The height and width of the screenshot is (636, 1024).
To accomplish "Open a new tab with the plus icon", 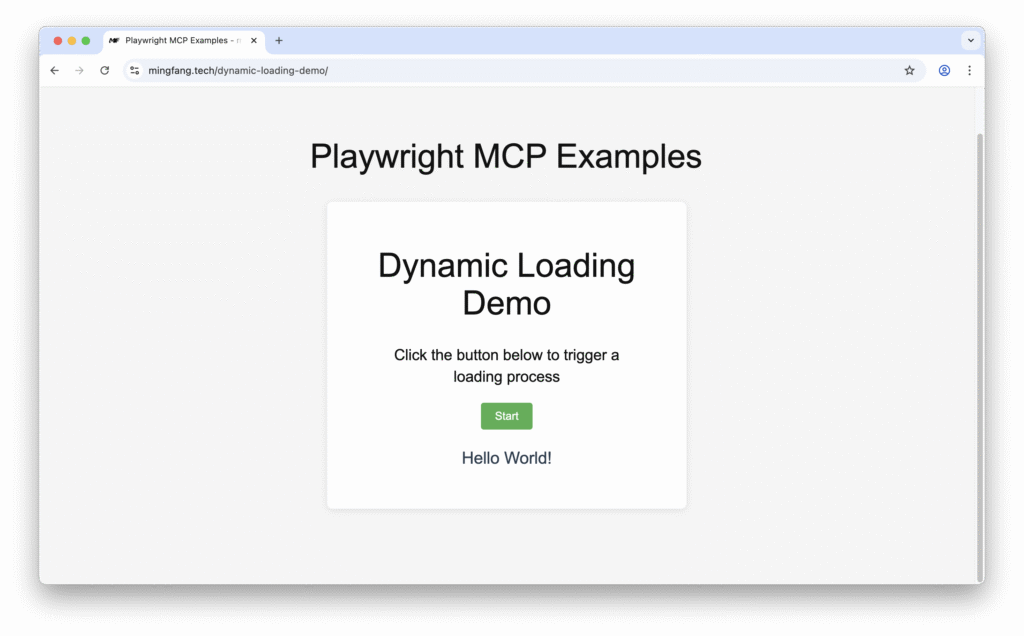I will click(278, 40).
